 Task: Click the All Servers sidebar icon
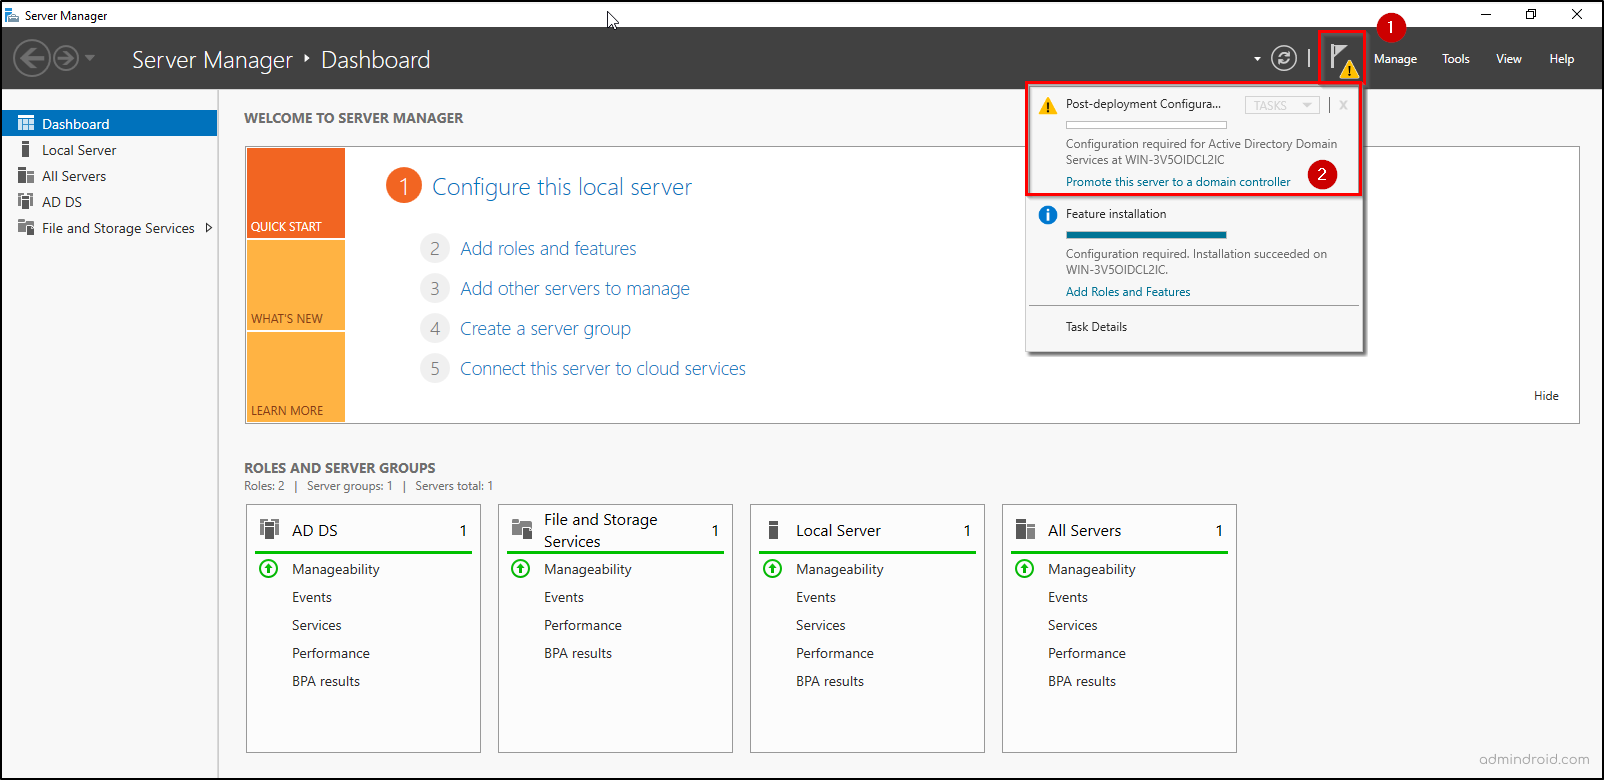click(26, 175)
